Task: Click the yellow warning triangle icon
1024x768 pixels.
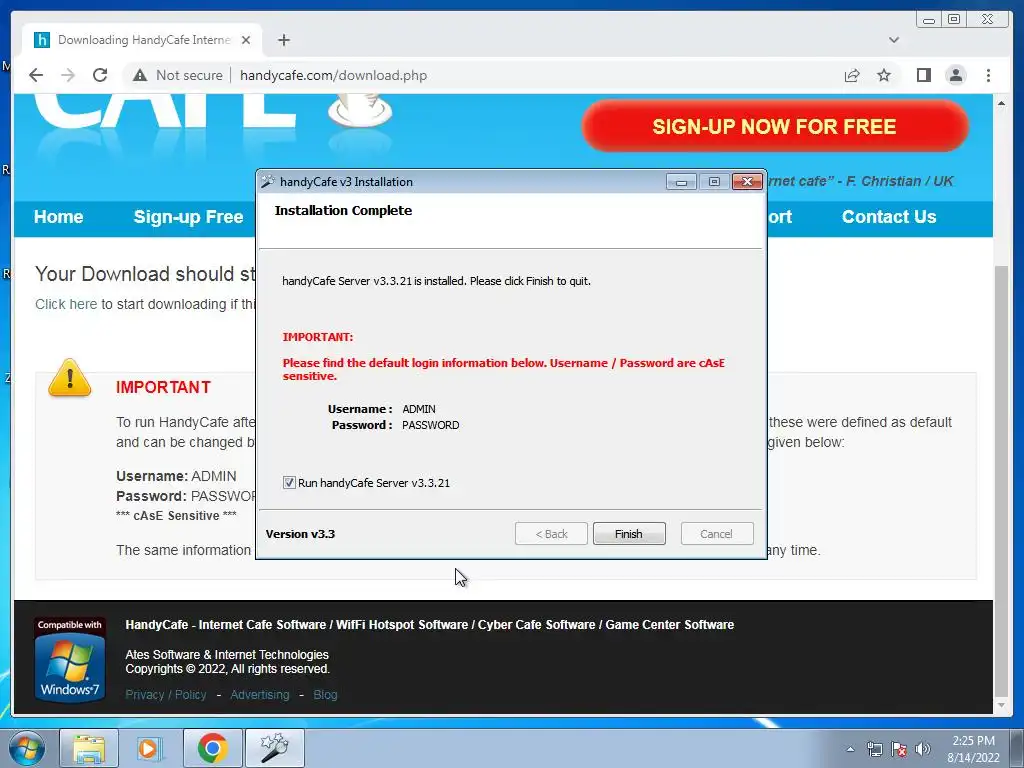Action: 70,377
